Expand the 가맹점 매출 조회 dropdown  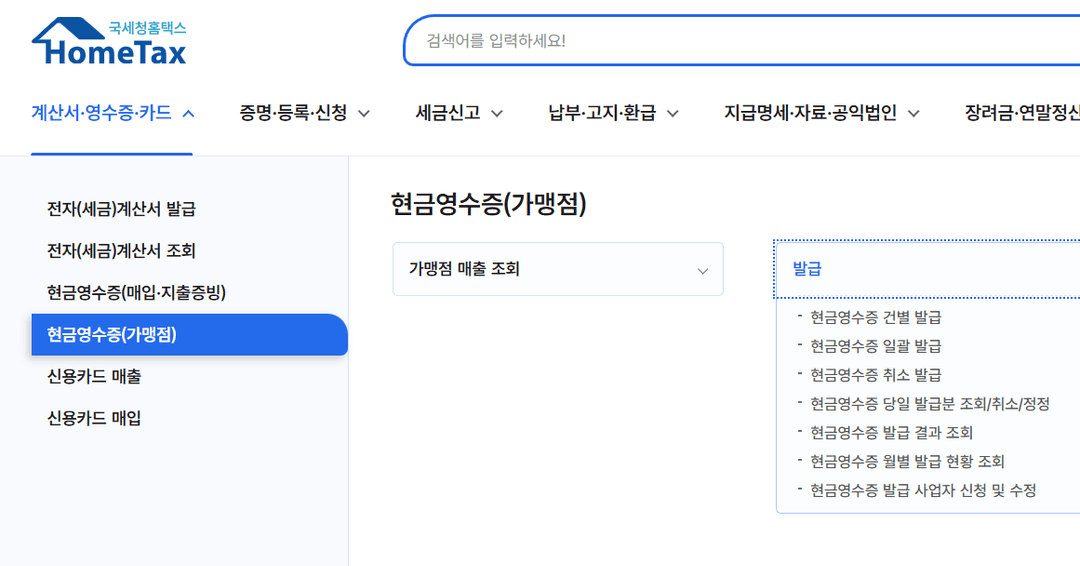point(558,269)
